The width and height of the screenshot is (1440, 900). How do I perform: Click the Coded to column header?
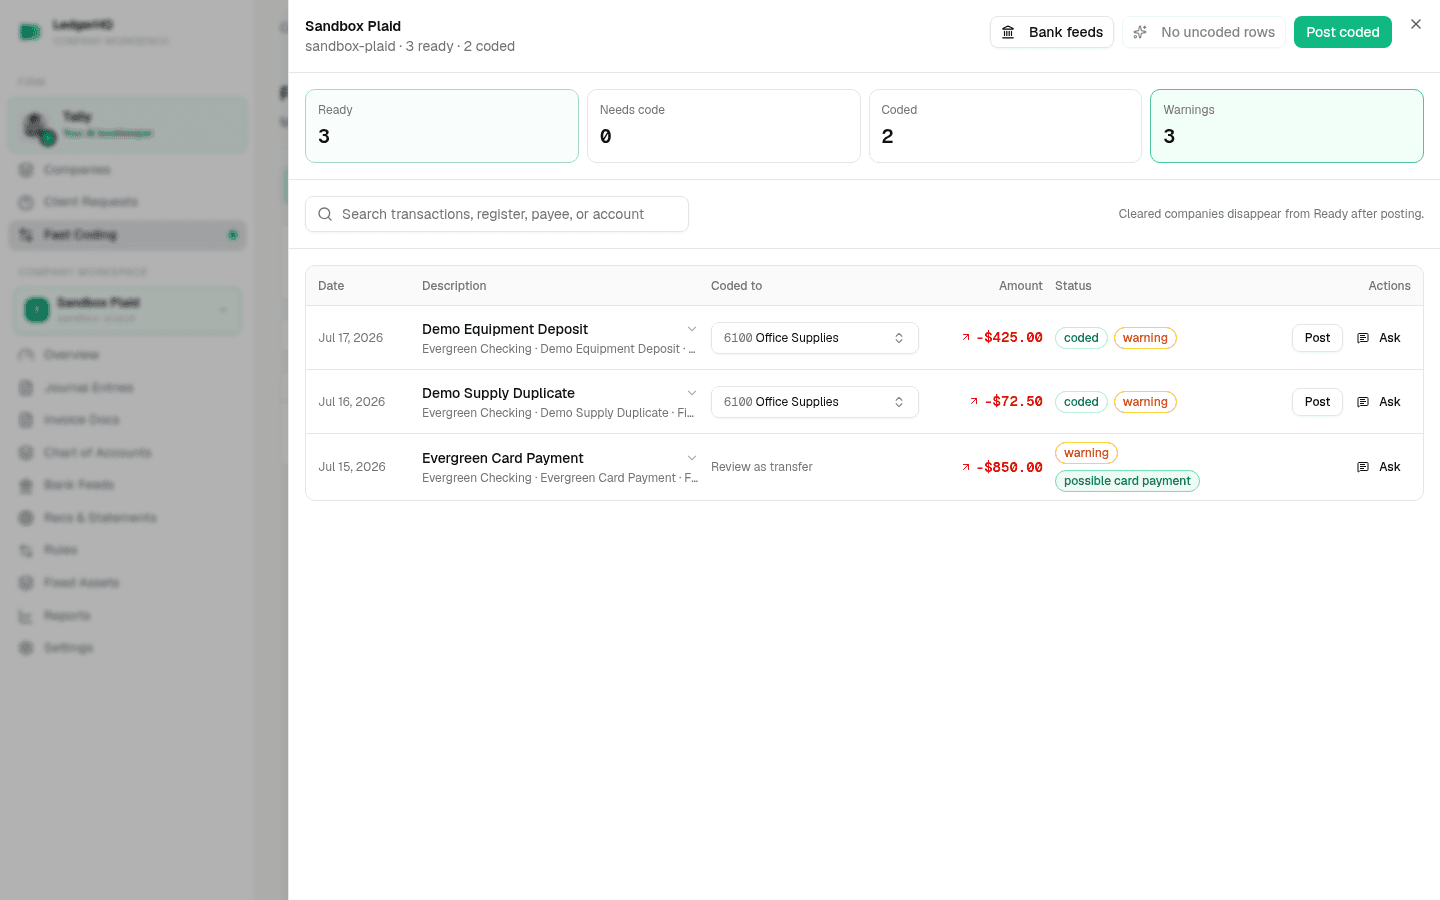736,286
